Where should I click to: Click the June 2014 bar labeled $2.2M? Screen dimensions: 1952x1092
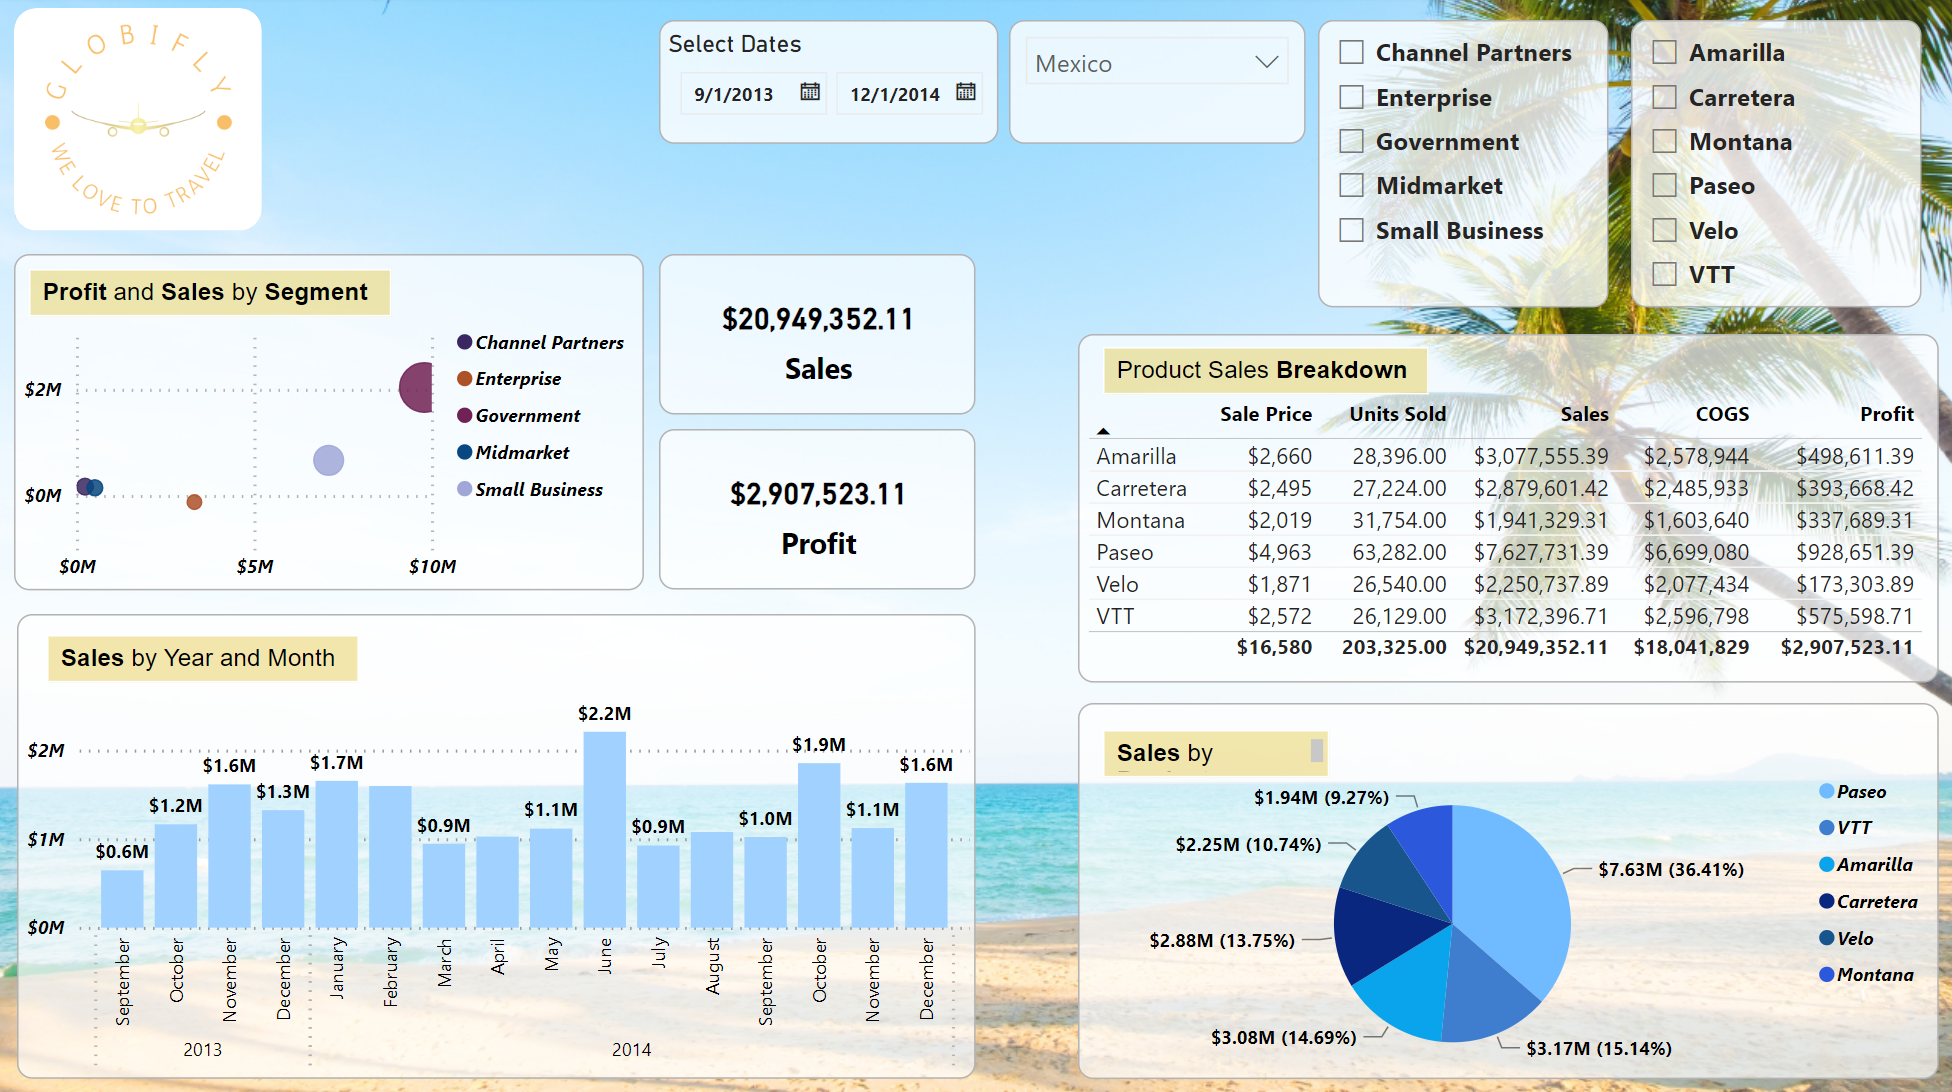(605, 830)
